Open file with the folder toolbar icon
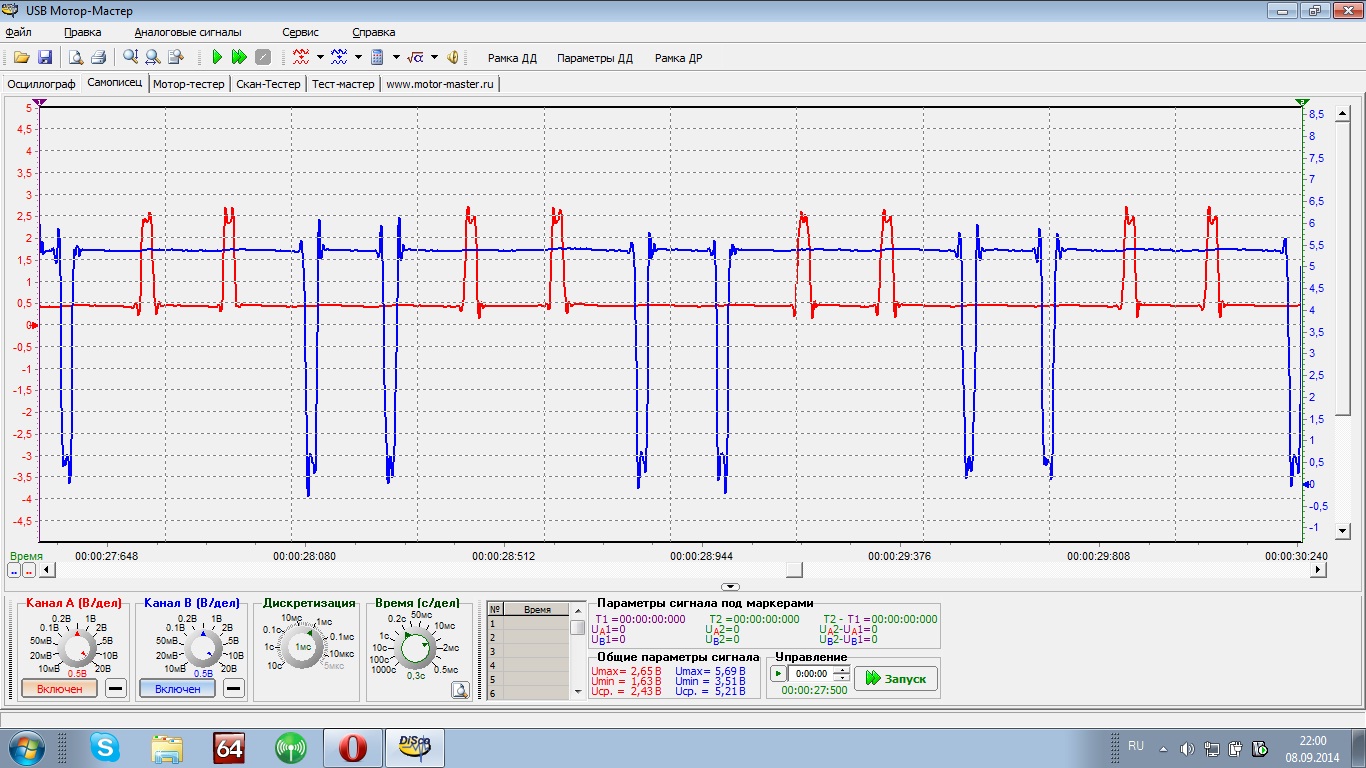This screenshot has width=1366, height=768. (x=21, y=58)
